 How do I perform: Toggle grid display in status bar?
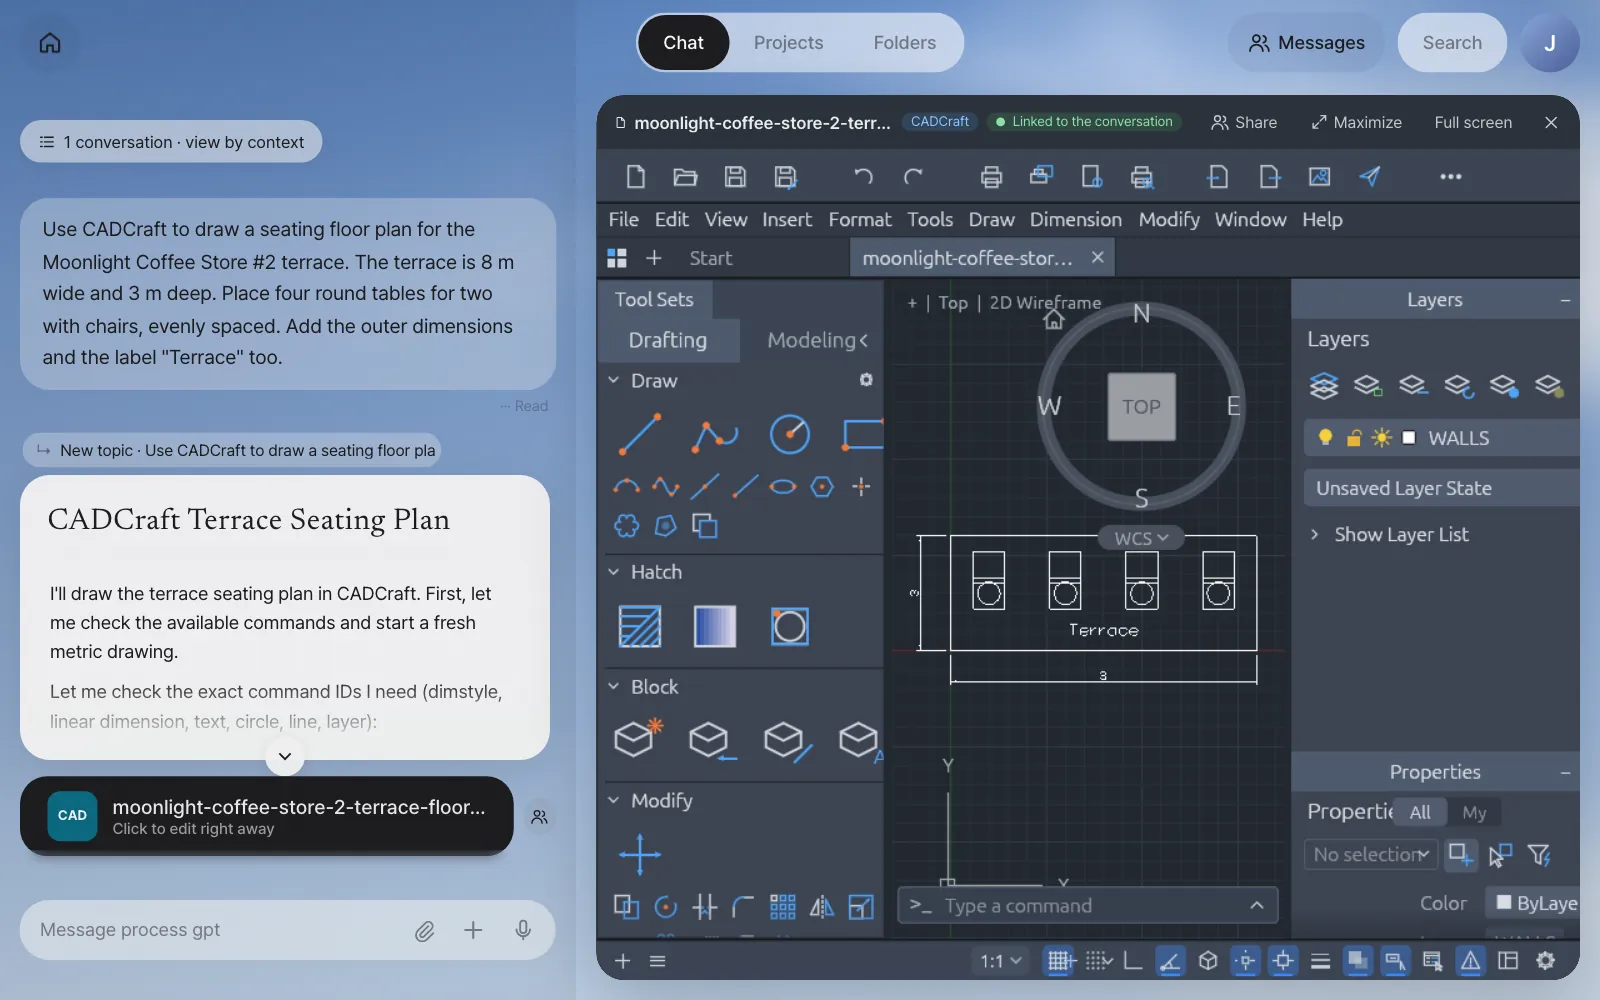pos(1060,961)
